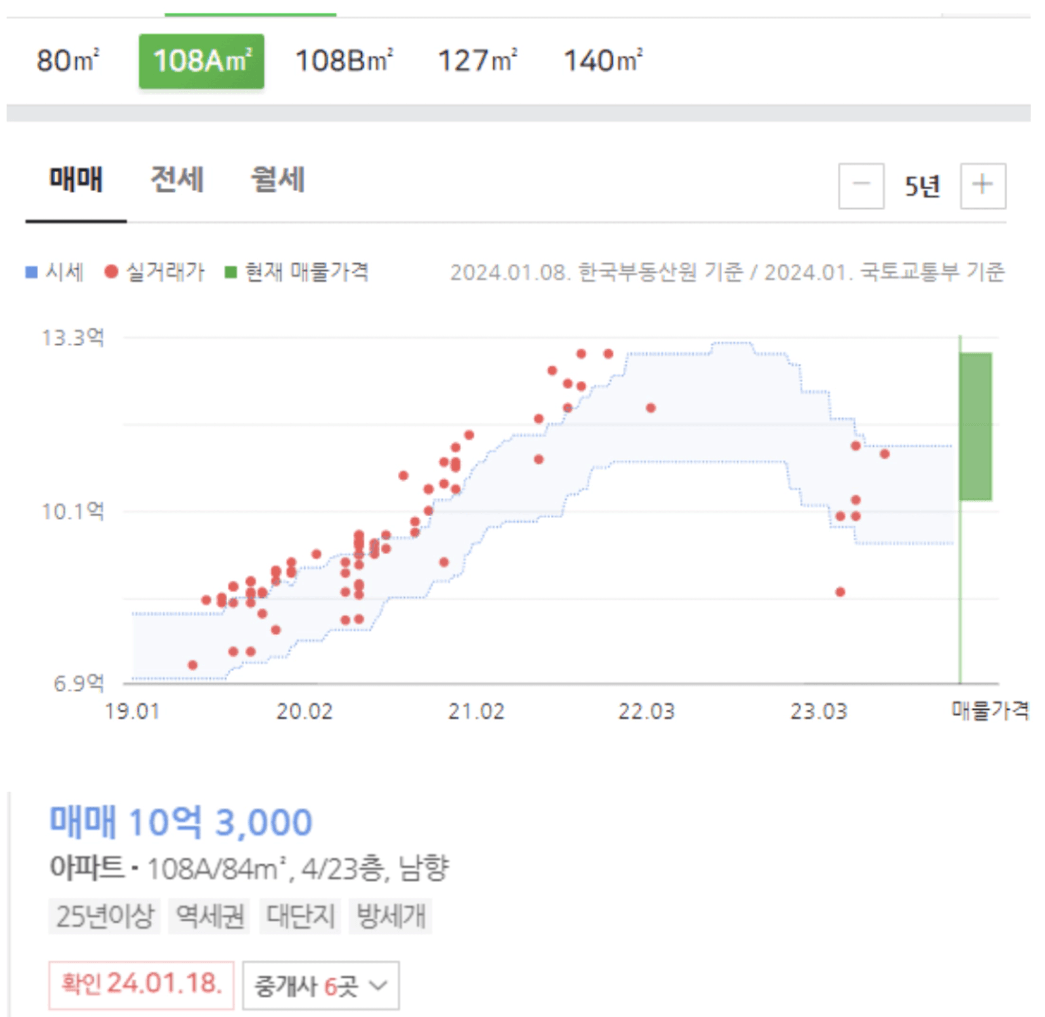Select the 80㎡ area tab
Screen dimensions: 1045x1017
[x=68, y=61]
